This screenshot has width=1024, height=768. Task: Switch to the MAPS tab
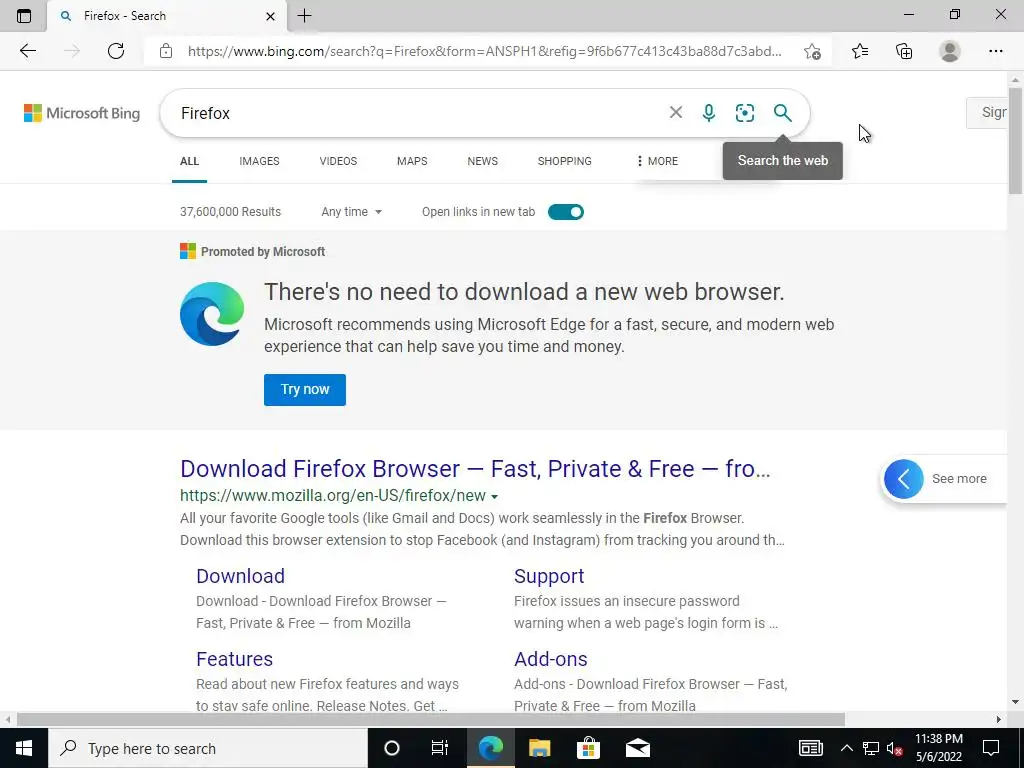point(412,161)
